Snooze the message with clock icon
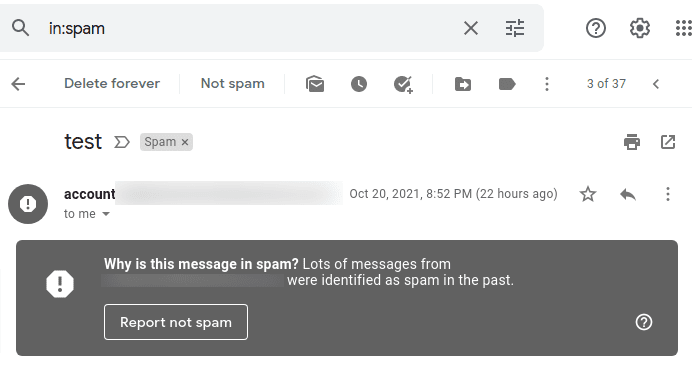The height and width of the screenshot is (374, 692). coord(359,84)
